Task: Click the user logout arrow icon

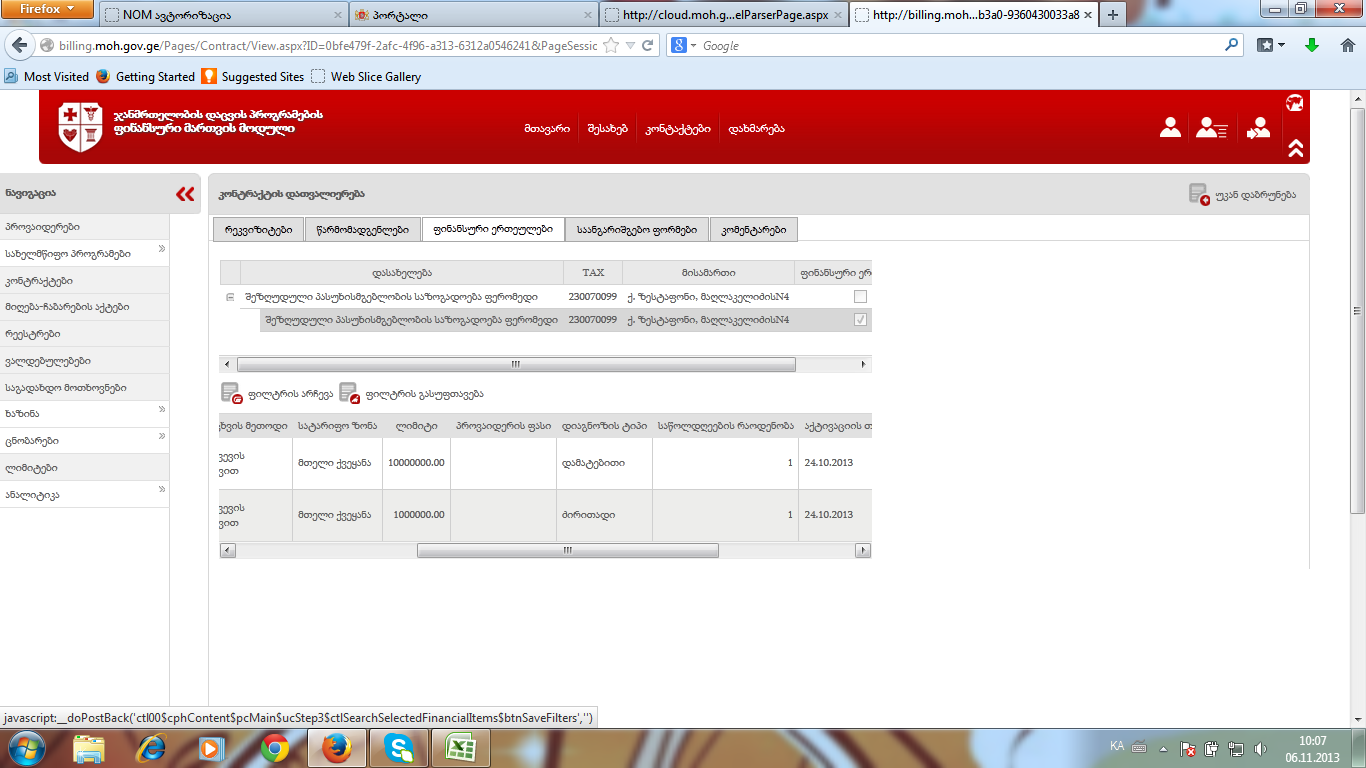Action: [1259, 128]
